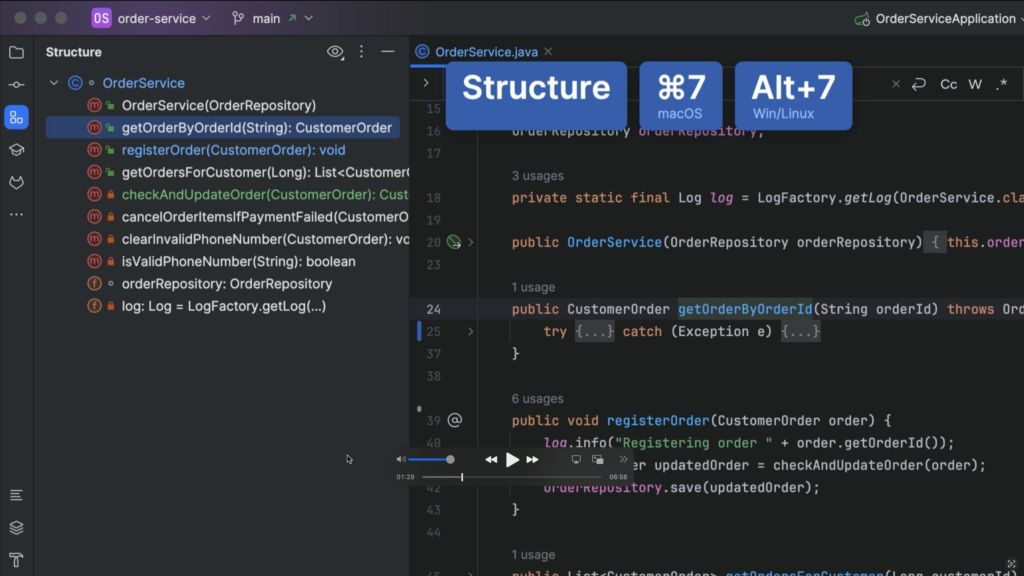Select log field in Structure tree

[222, 306]
